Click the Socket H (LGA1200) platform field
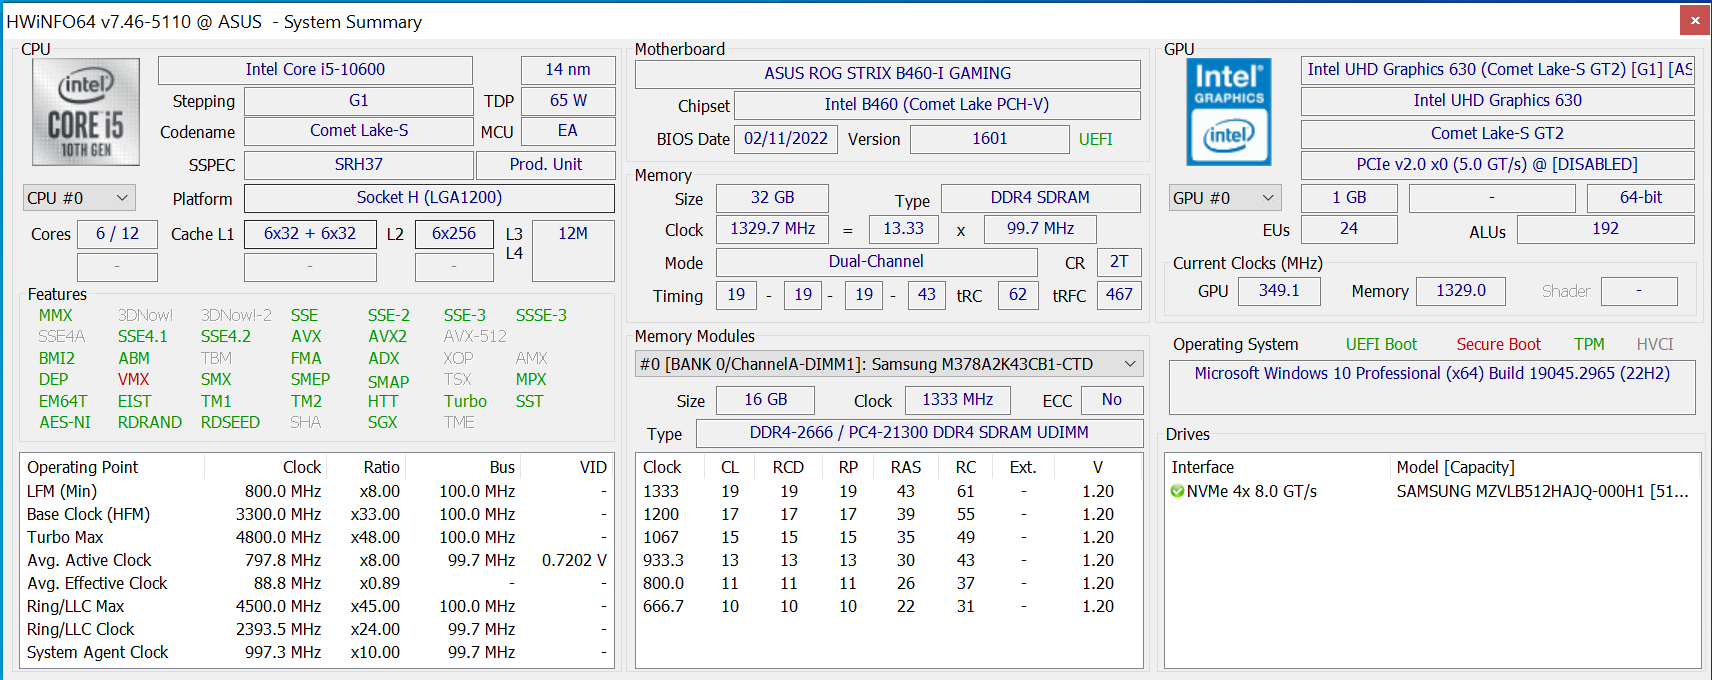The image size is (1712, 680). 430,198
